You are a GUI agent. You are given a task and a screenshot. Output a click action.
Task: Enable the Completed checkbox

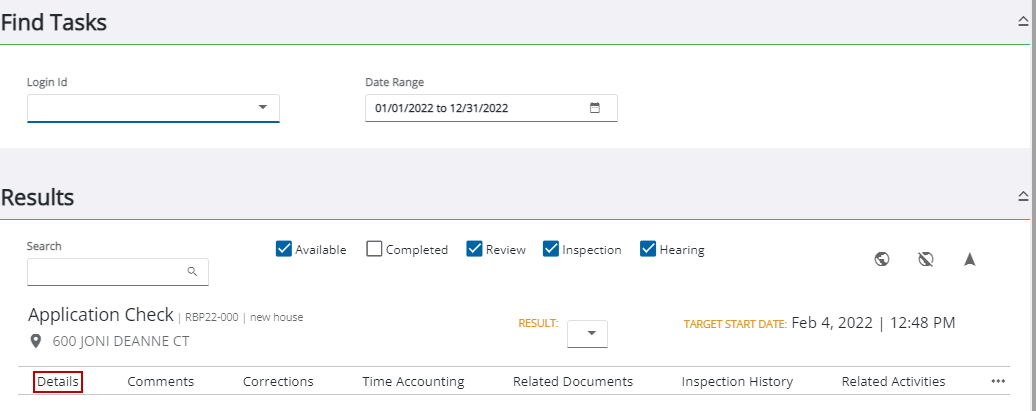tap(374, 249)
